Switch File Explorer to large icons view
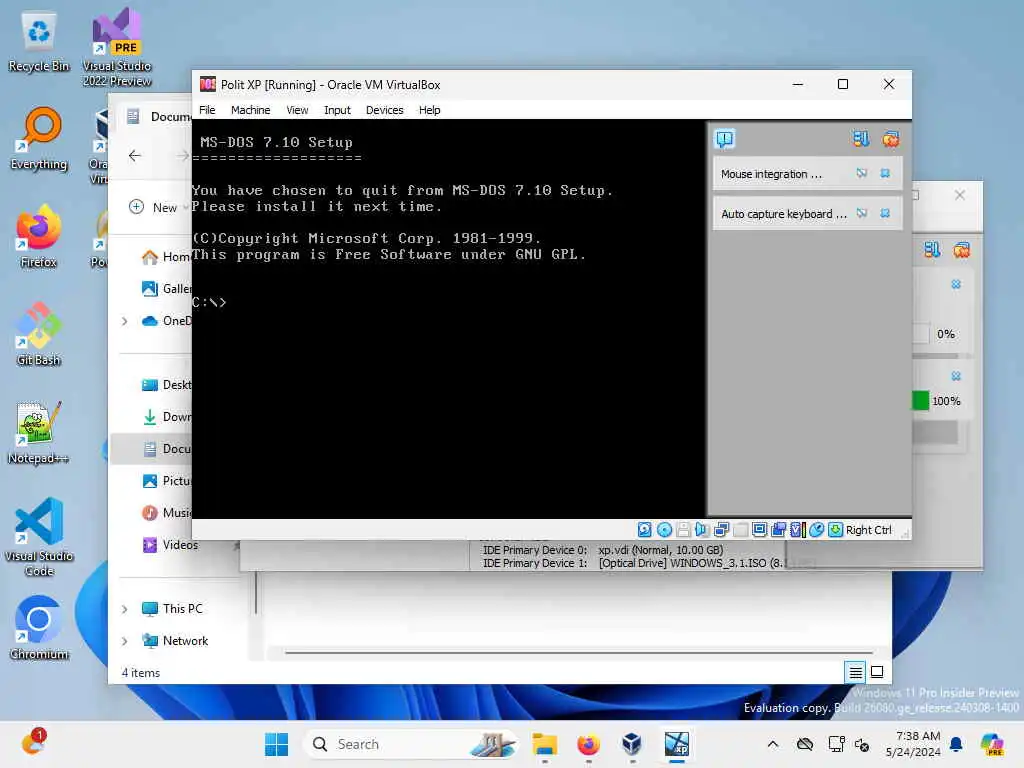 877,671
